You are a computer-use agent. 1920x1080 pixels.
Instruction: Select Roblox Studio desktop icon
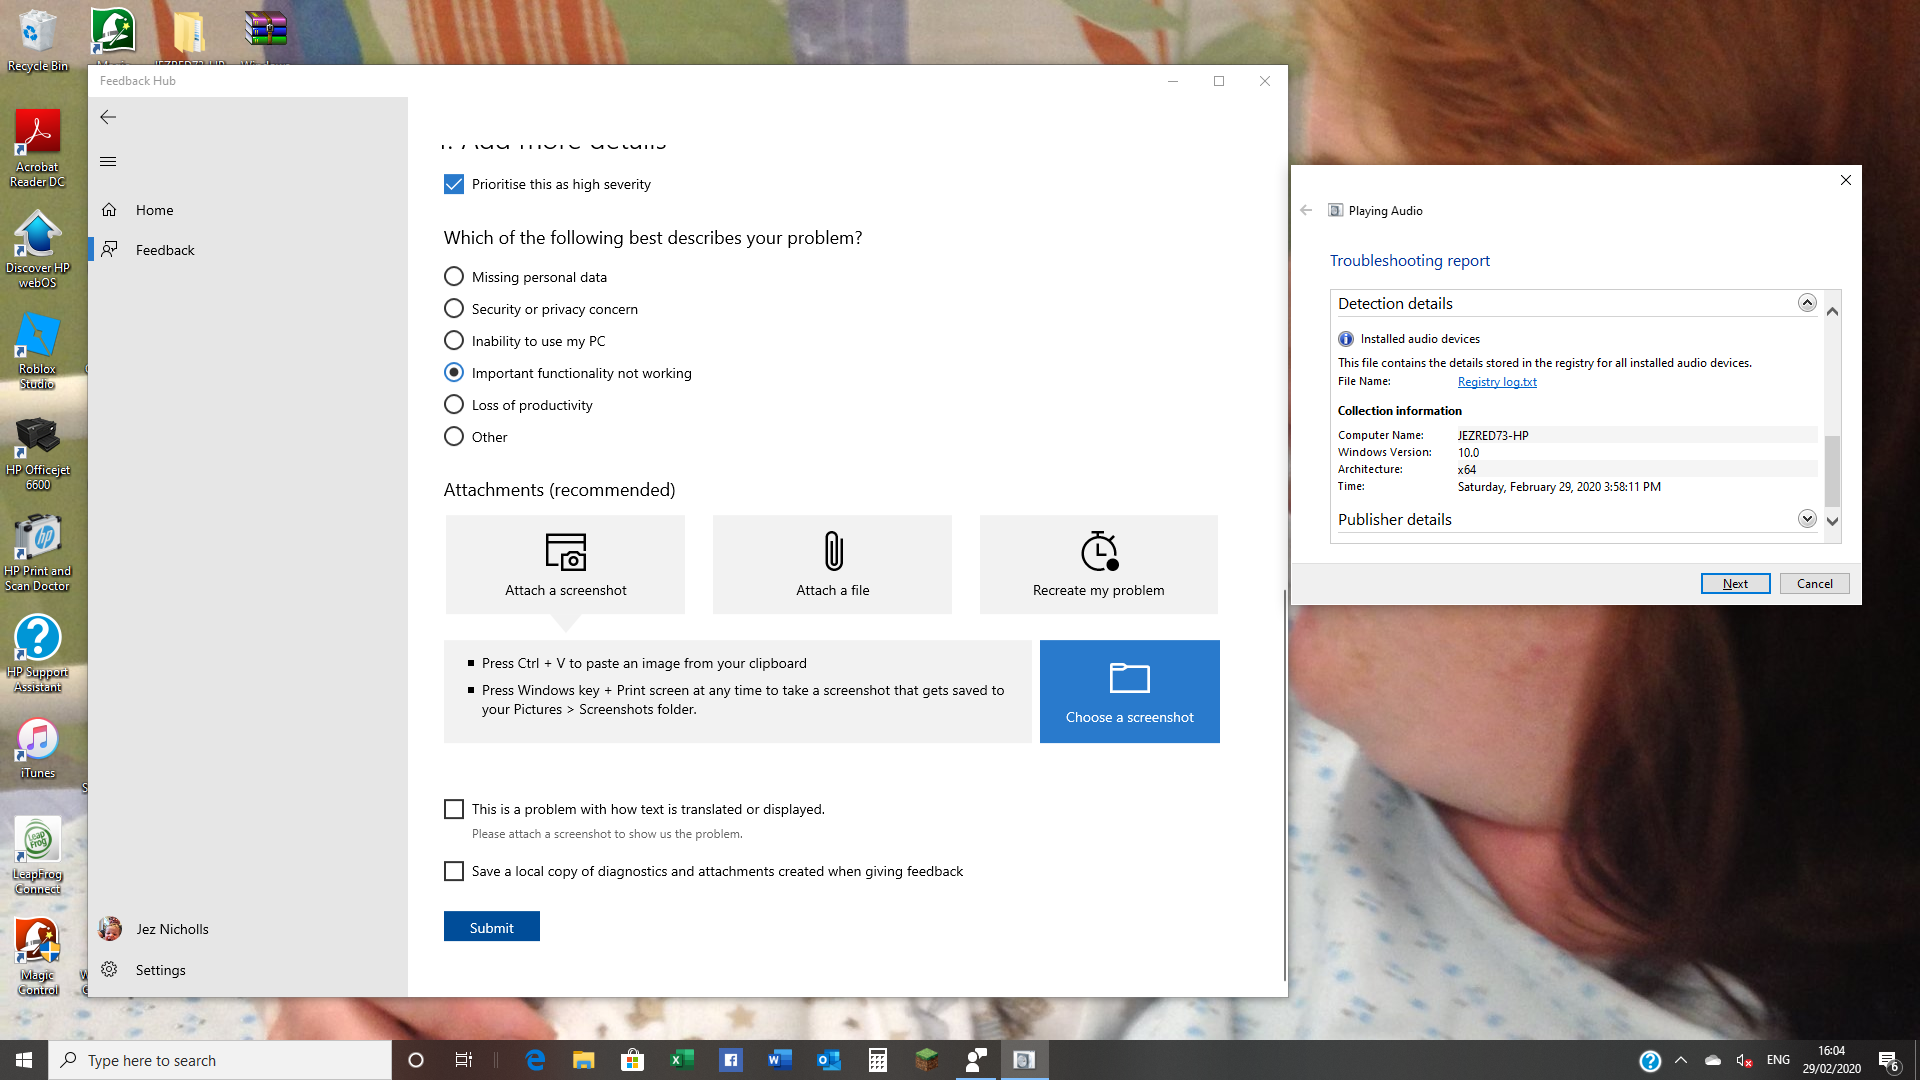[38, 351]
